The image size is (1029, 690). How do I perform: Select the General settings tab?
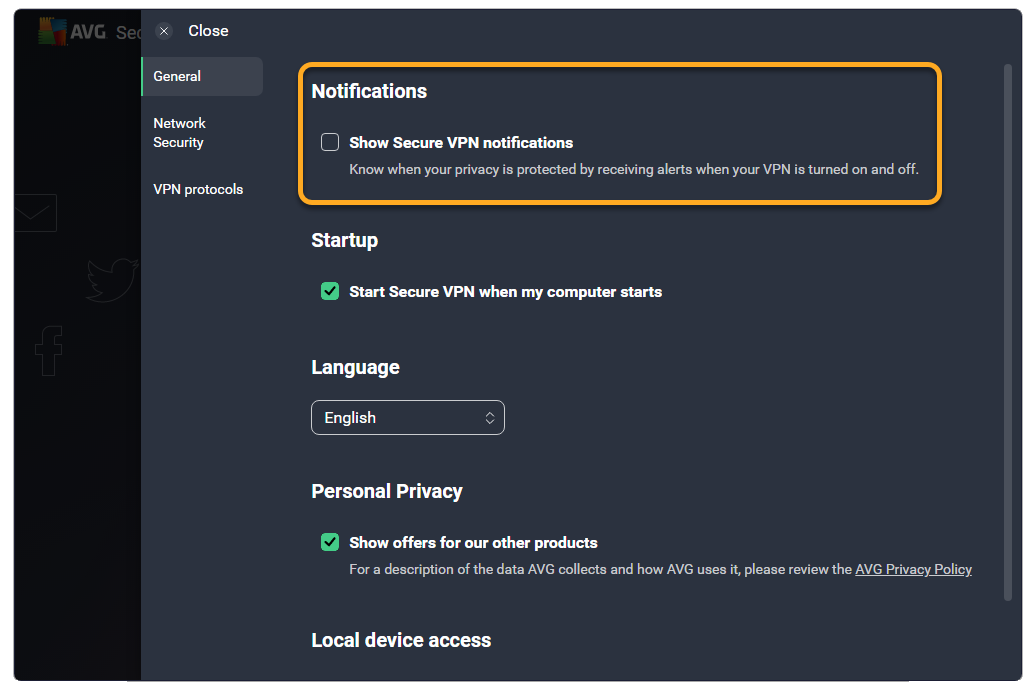[x=201, y=76]
